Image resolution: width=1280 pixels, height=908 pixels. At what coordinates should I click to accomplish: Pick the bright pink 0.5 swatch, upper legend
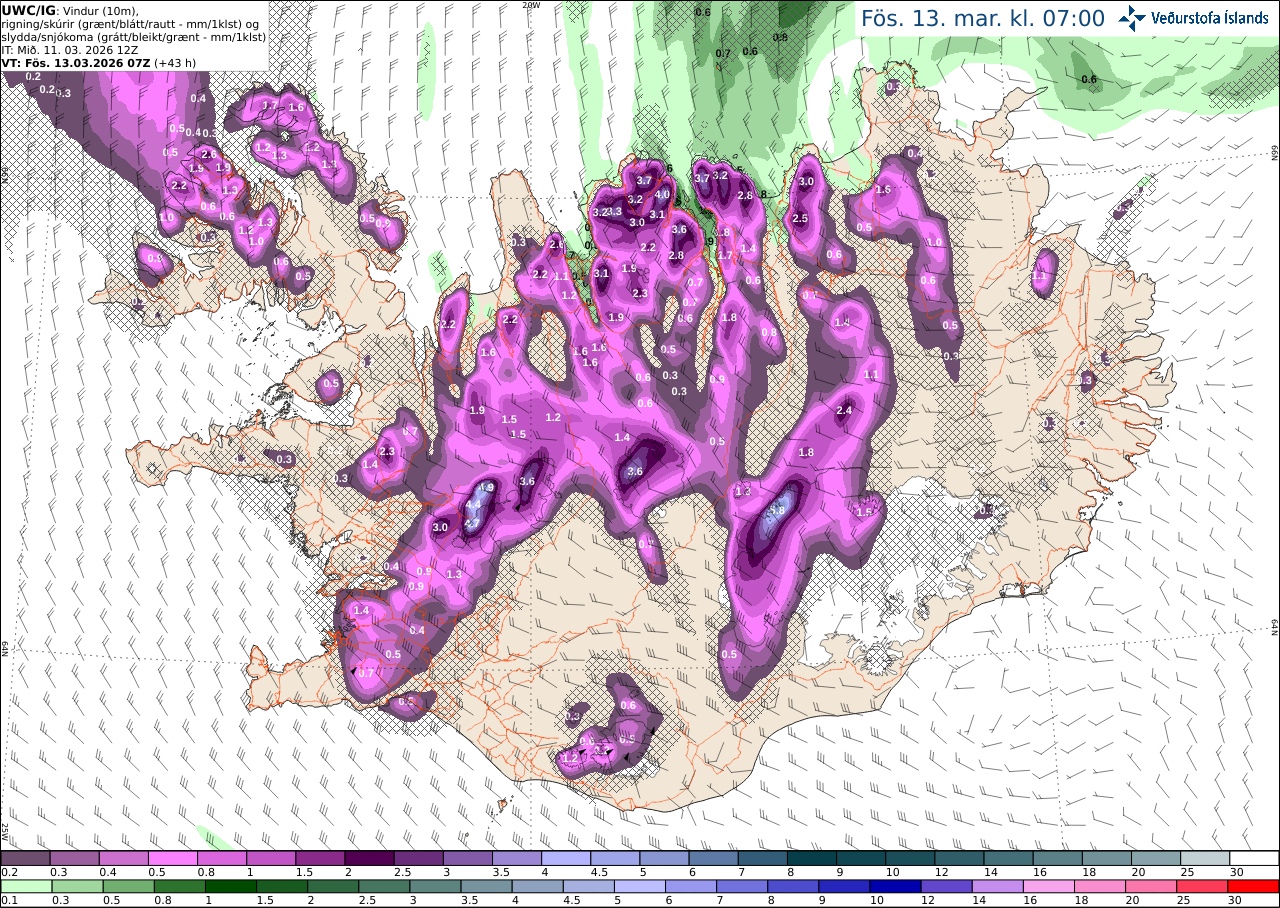point(172,858)
